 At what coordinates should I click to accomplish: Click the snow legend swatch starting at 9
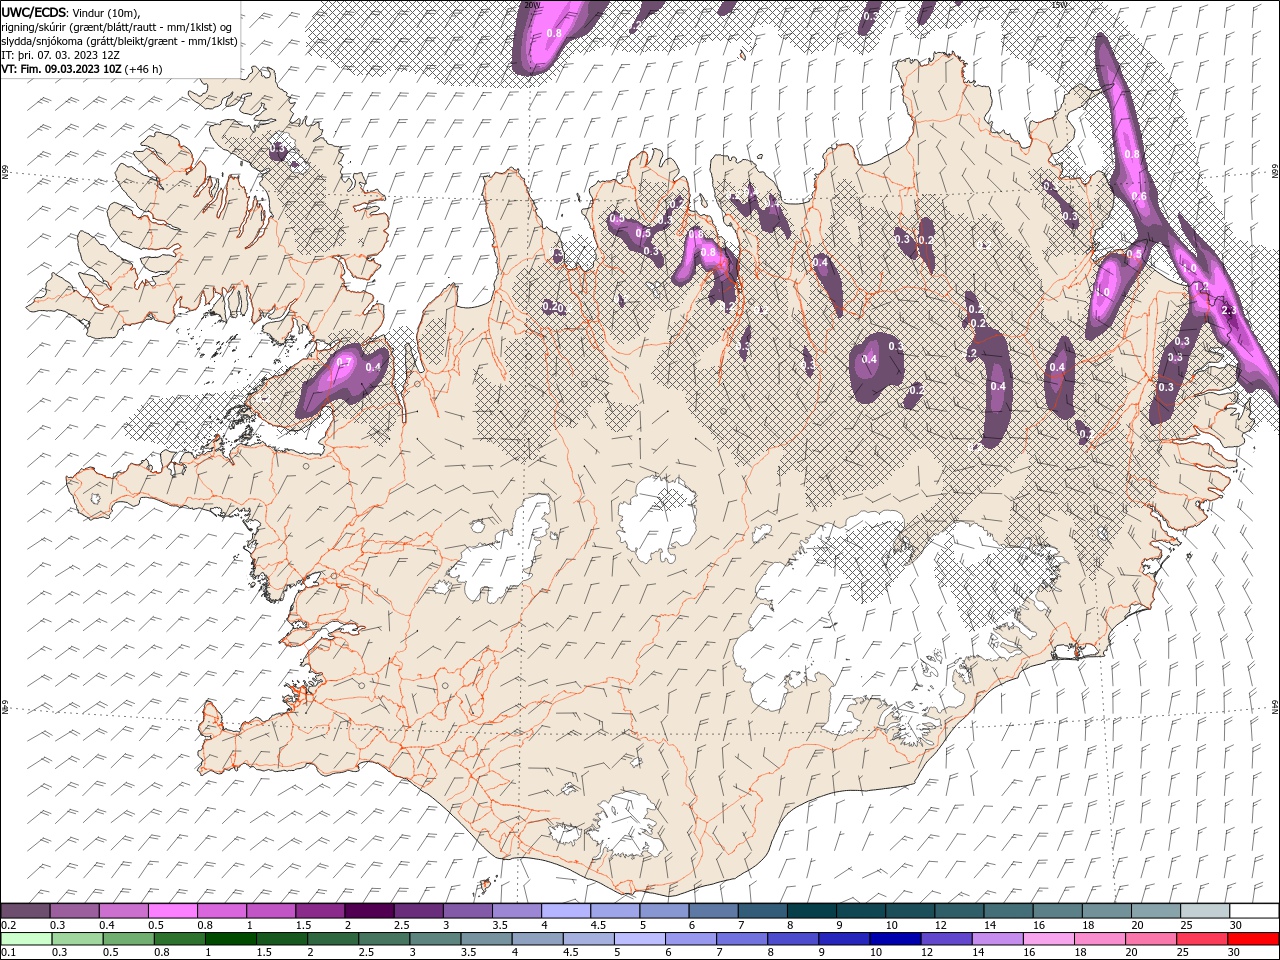859,911
